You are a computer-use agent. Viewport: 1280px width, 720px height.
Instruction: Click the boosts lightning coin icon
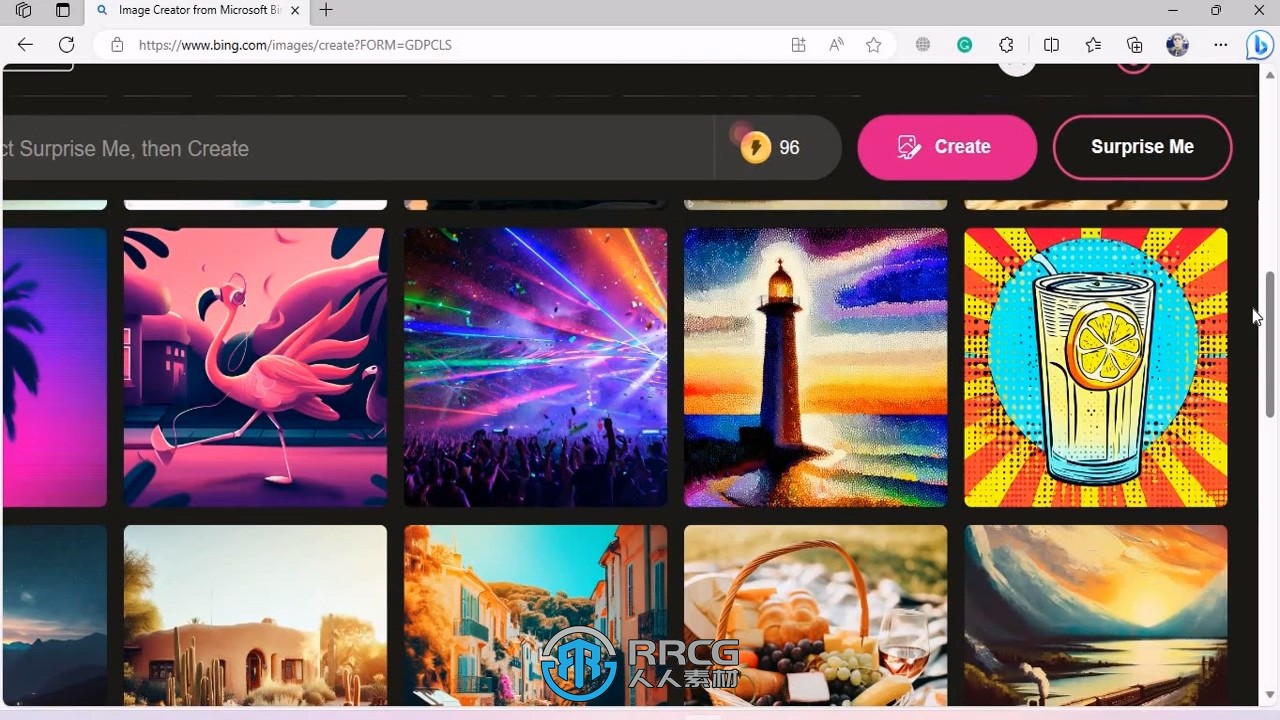point(755,148)
